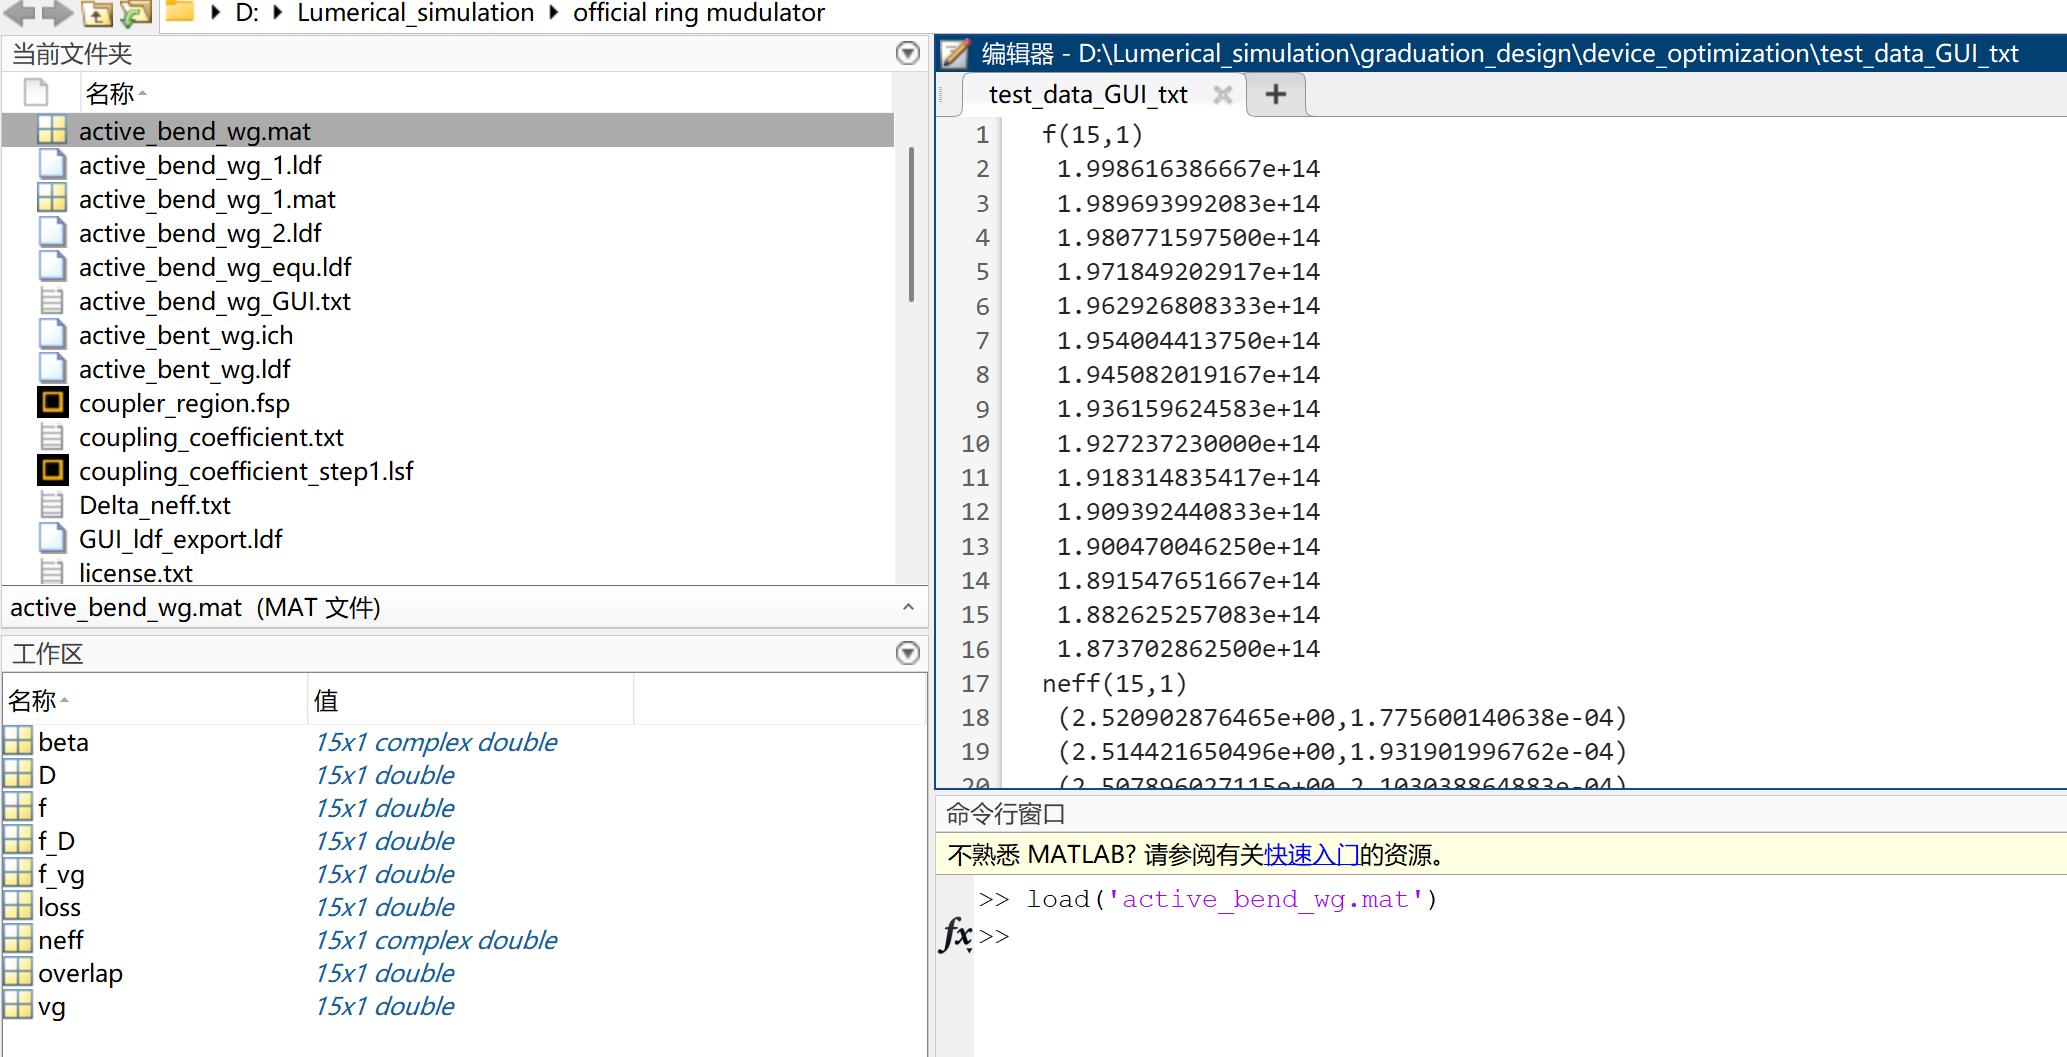Close the test_data_GUI_txt tab

[x=1222, y=95]
